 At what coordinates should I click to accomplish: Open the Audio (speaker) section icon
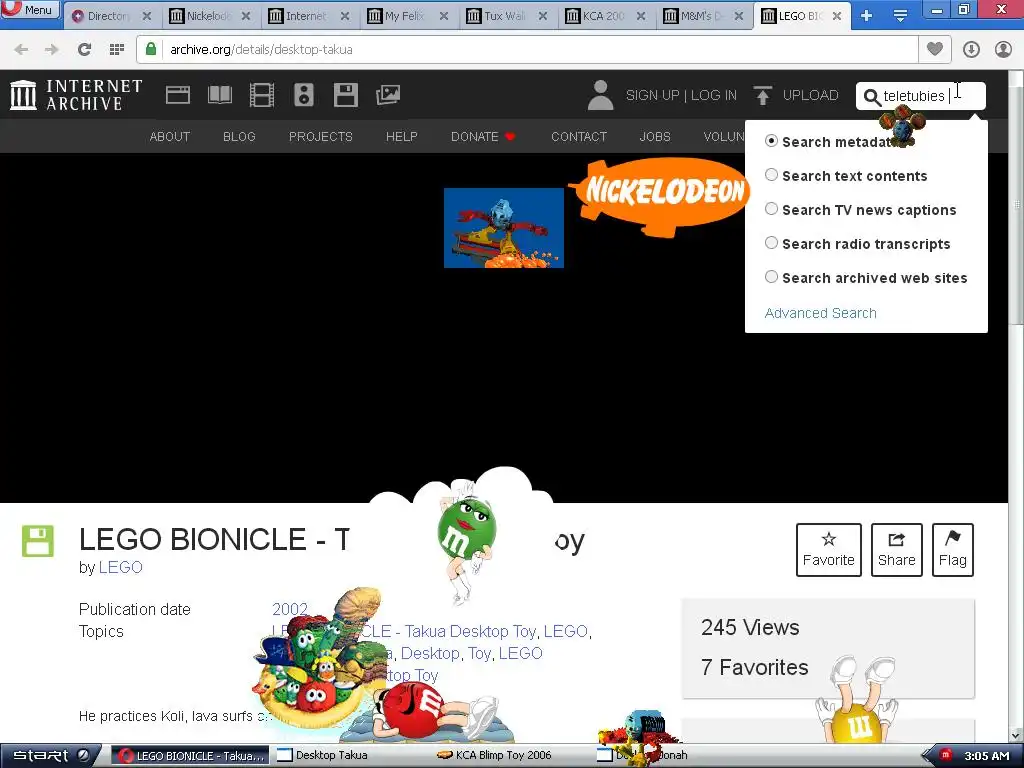point(304,95)
